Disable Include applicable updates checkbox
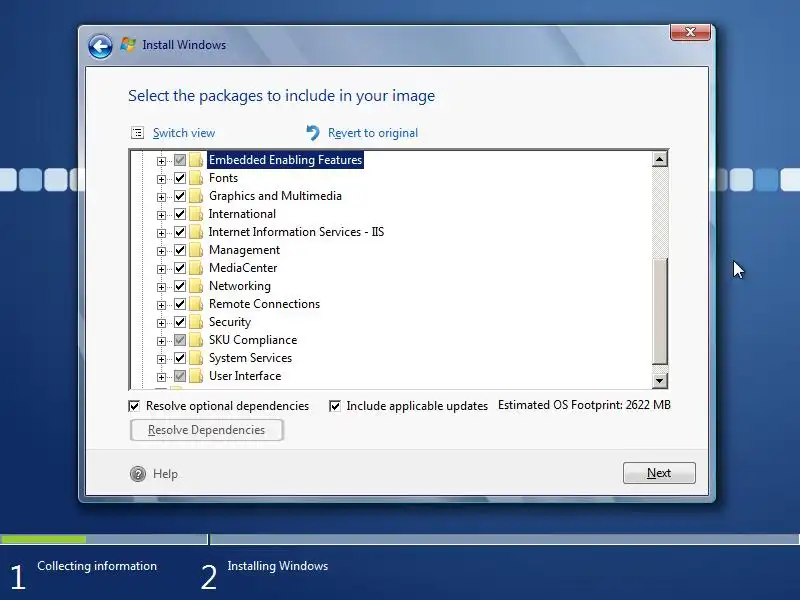 tap(335, 406)
